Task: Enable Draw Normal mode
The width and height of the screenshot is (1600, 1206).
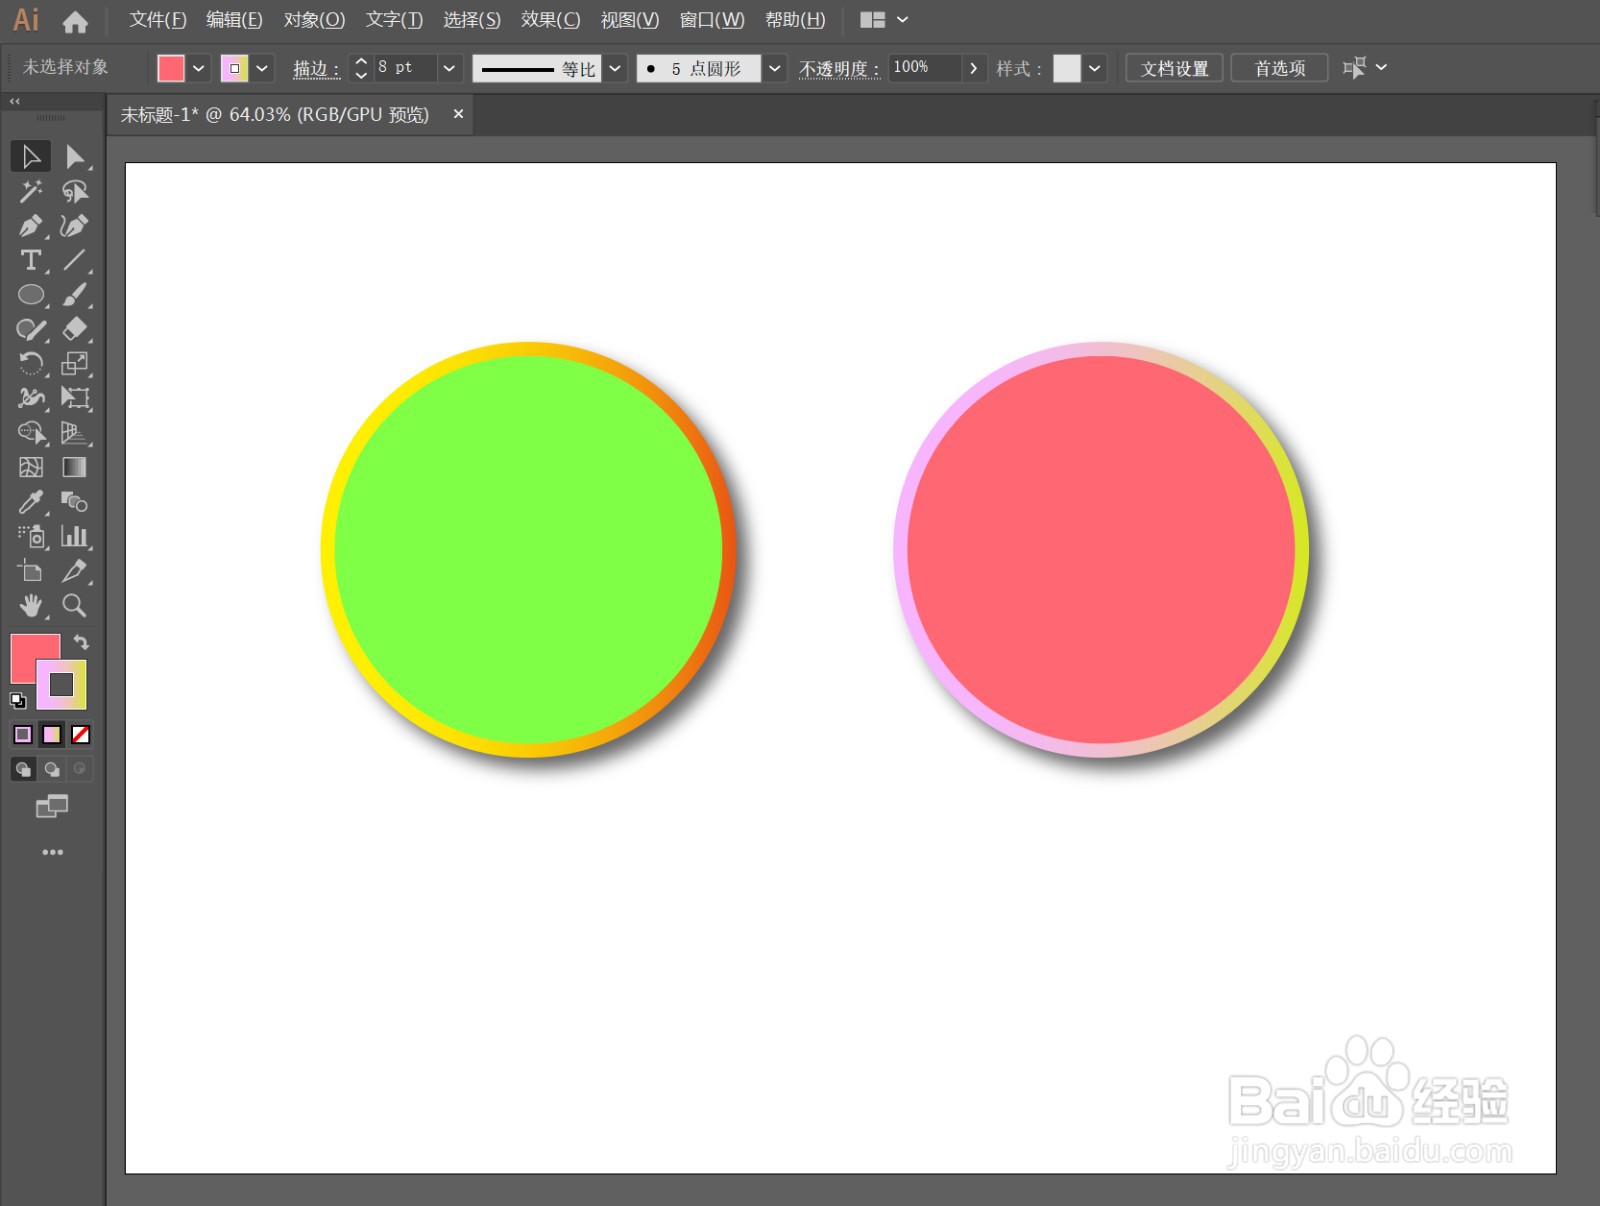Action: [x=23, y=769]
